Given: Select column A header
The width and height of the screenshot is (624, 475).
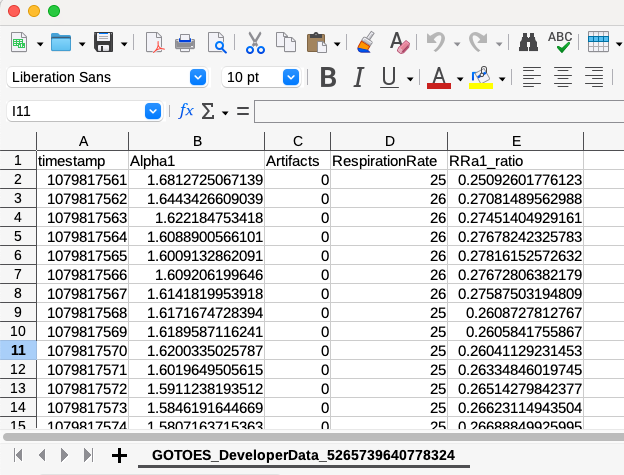Looking at the screenshot, I should [83, 141].
